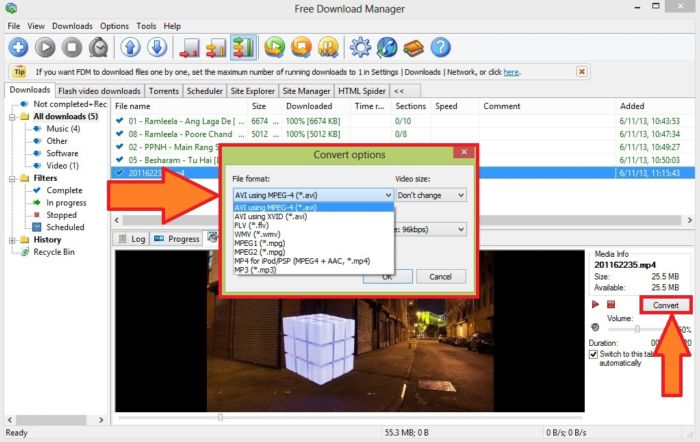Open the Video size dropdown
This screenshot has height=442, width=700.
[x=431, y=195]
